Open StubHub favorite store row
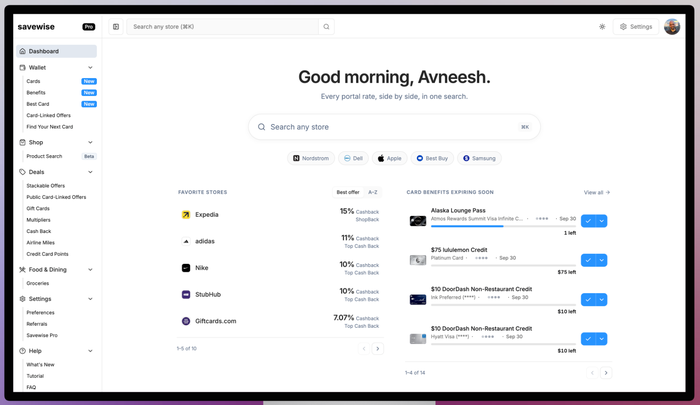700x405 pixels. pyautogui.click(x=280, y=295)
